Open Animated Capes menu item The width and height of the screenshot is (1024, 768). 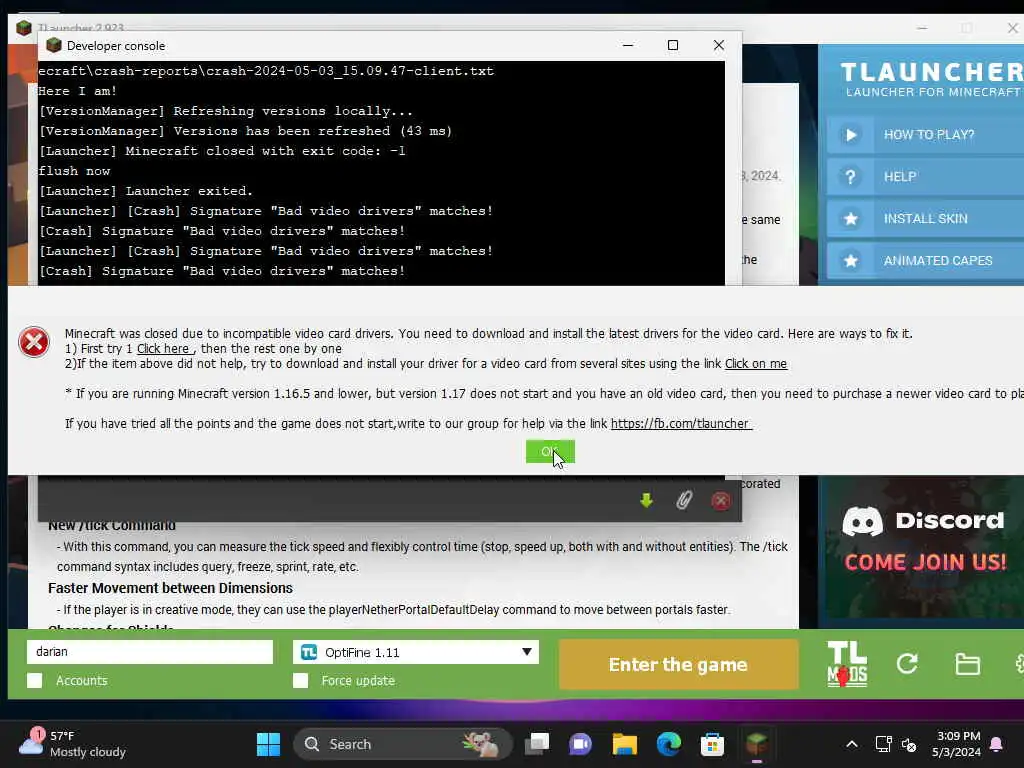925,261
